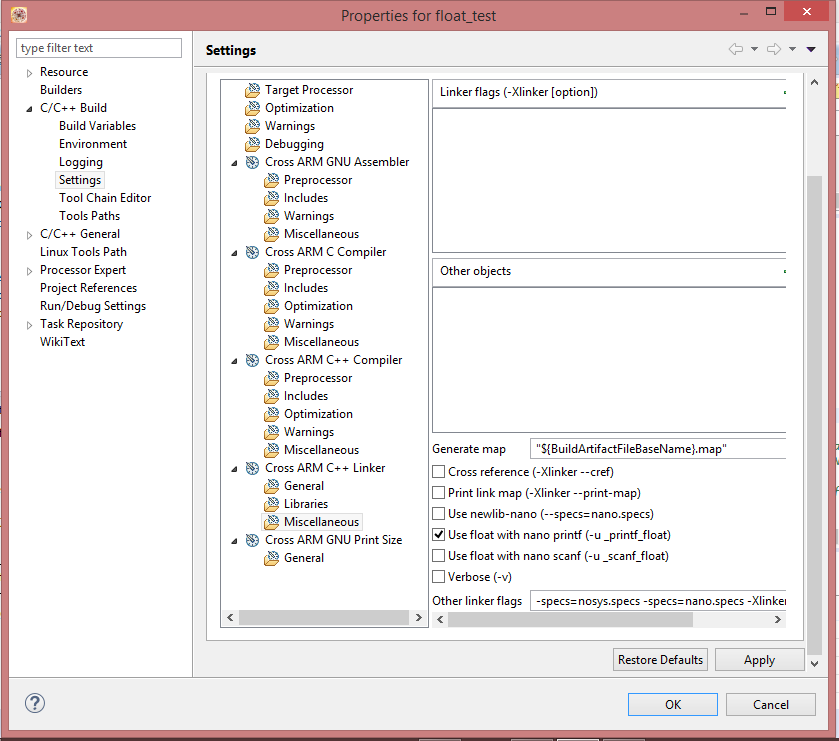The height and width of the screenshot is (741, 839).
Task: Collapse the Cross ARM C++ Linker node
Action: 234,469
